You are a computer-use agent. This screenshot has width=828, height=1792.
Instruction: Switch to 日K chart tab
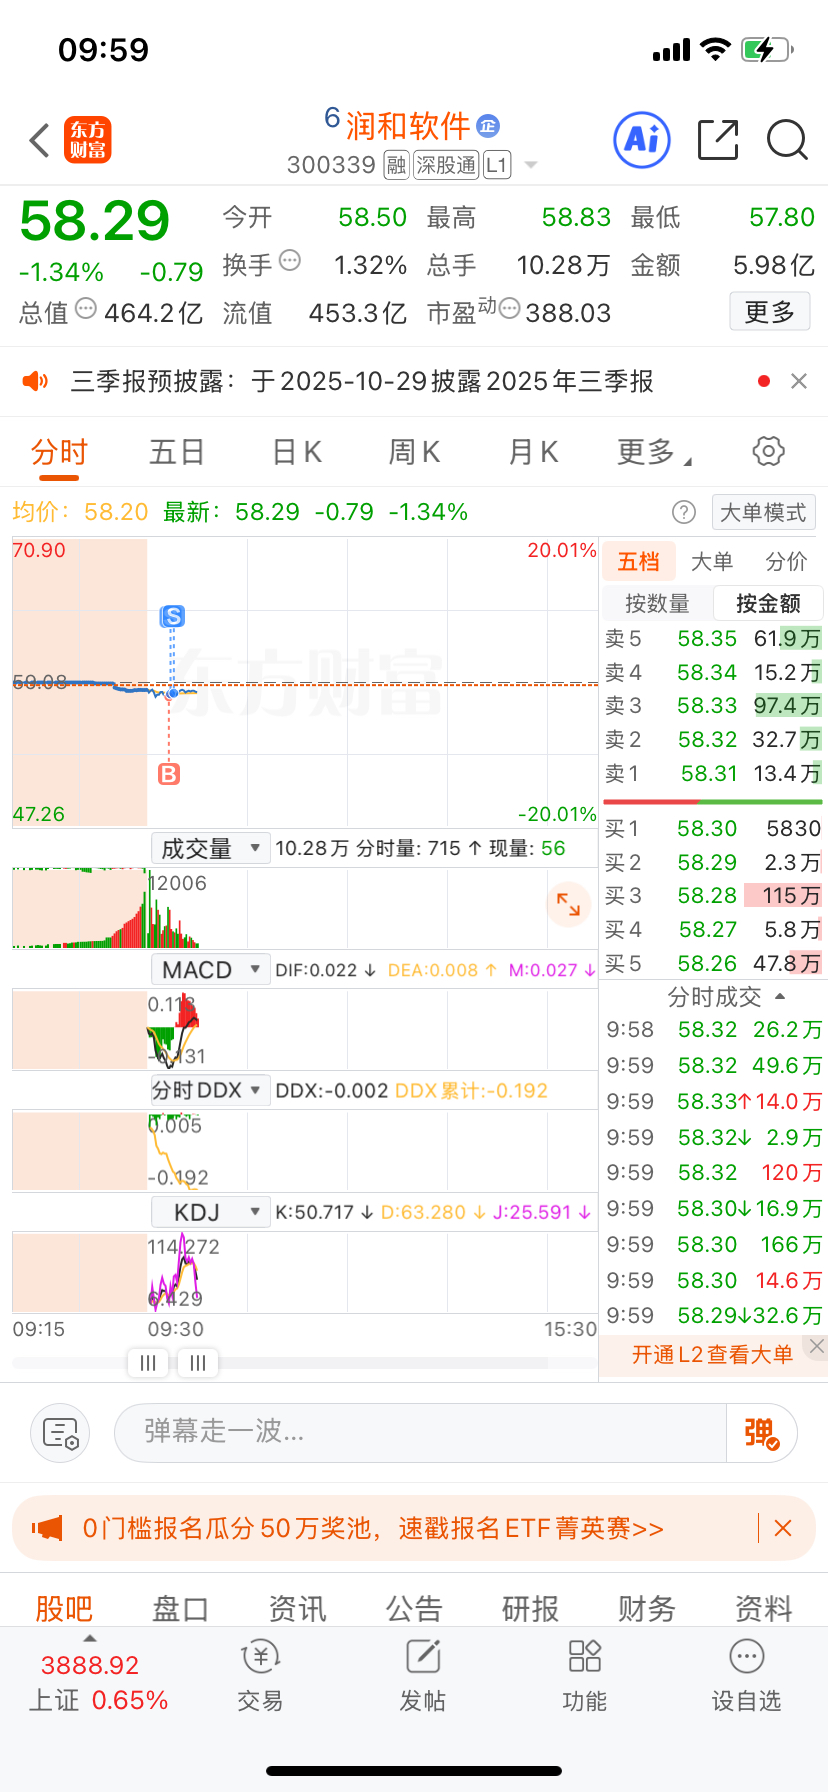[x=297, y=452]
